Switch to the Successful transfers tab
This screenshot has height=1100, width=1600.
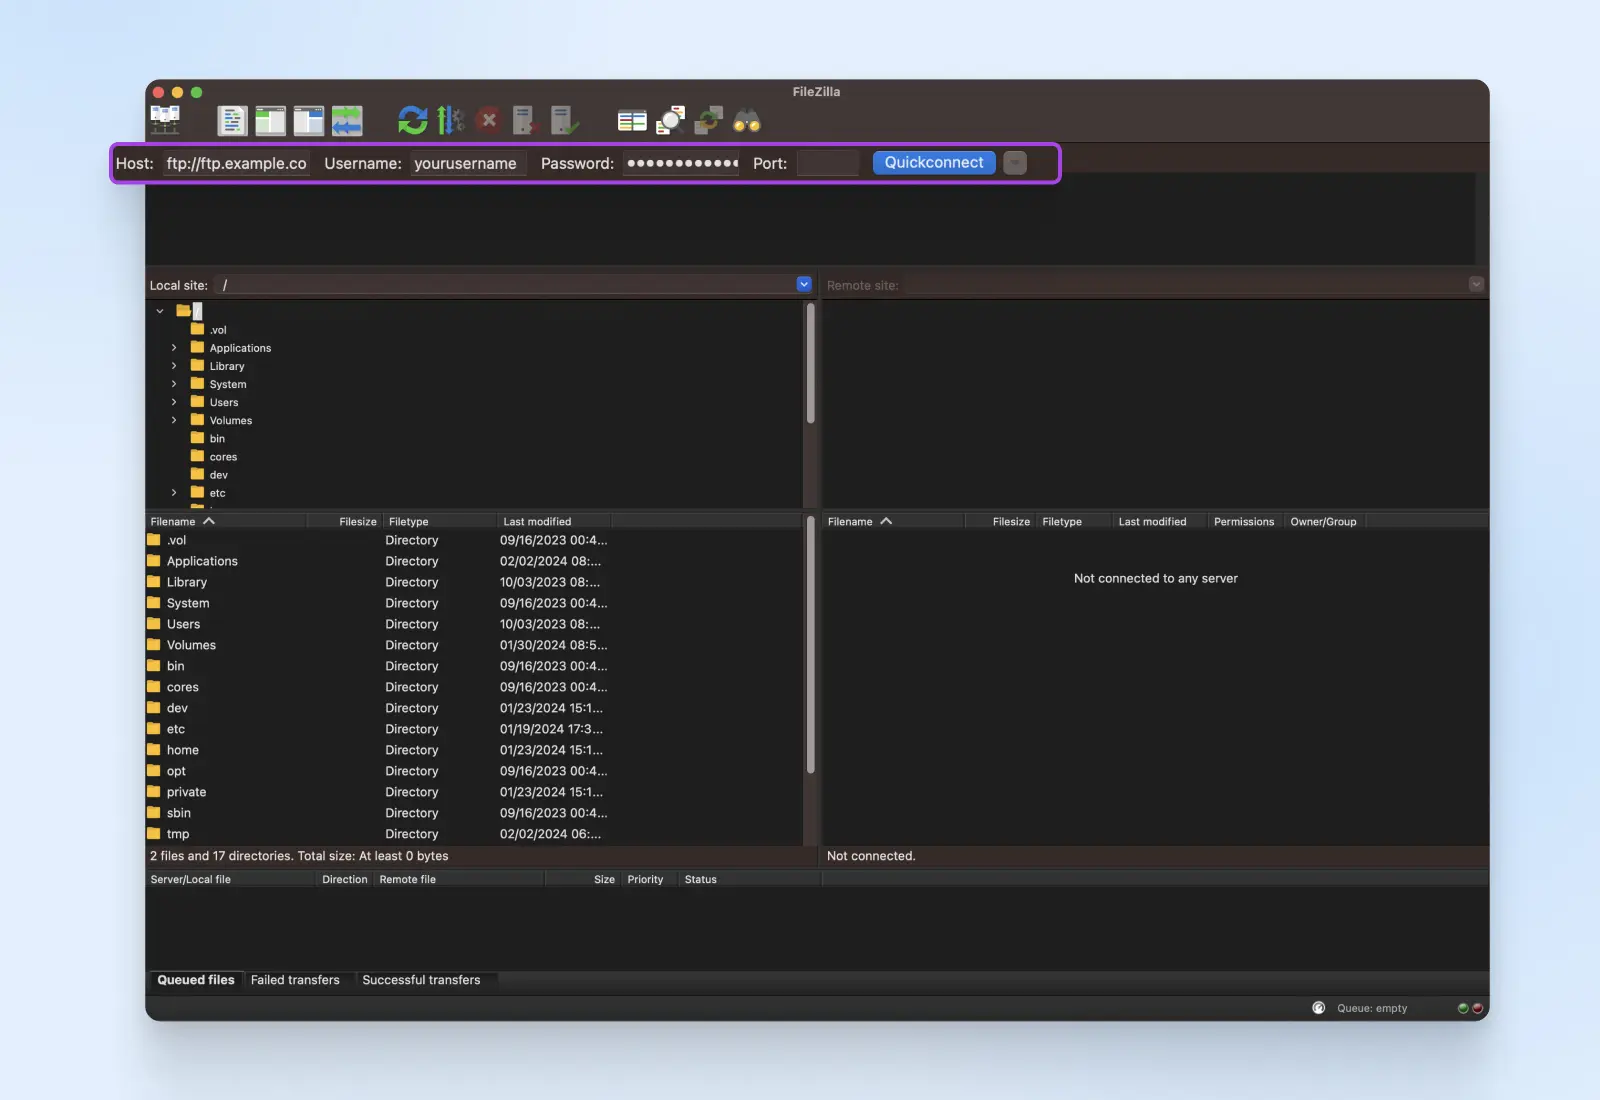click(x=421, y=980)
